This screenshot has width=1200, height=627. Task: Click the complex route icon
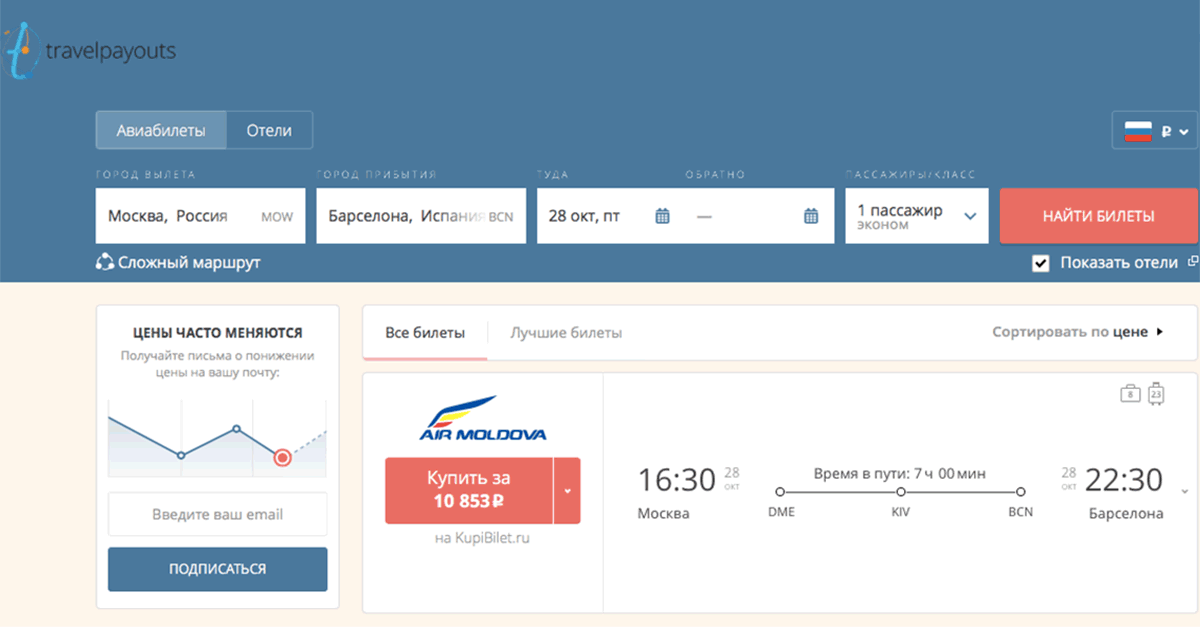(x=105, y=263)
